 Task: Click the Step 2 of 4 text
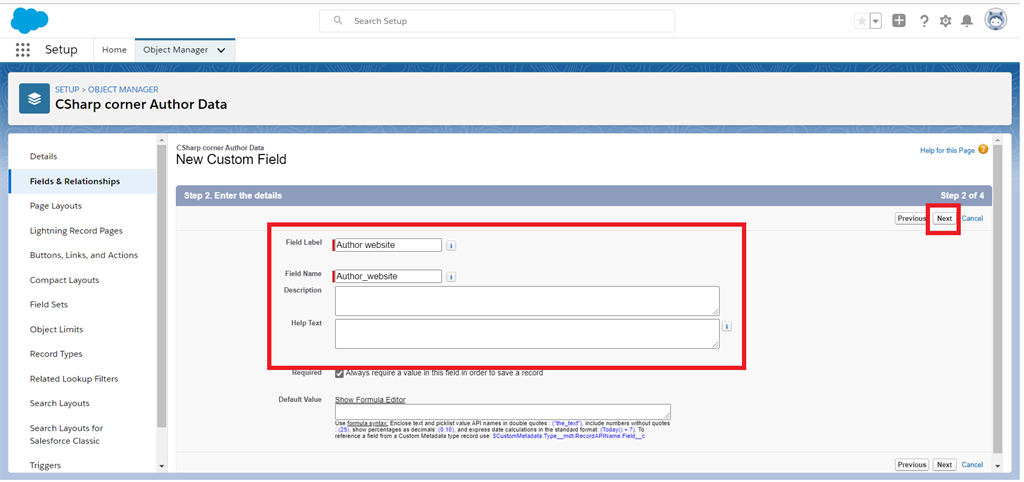(x=962, y=195)
